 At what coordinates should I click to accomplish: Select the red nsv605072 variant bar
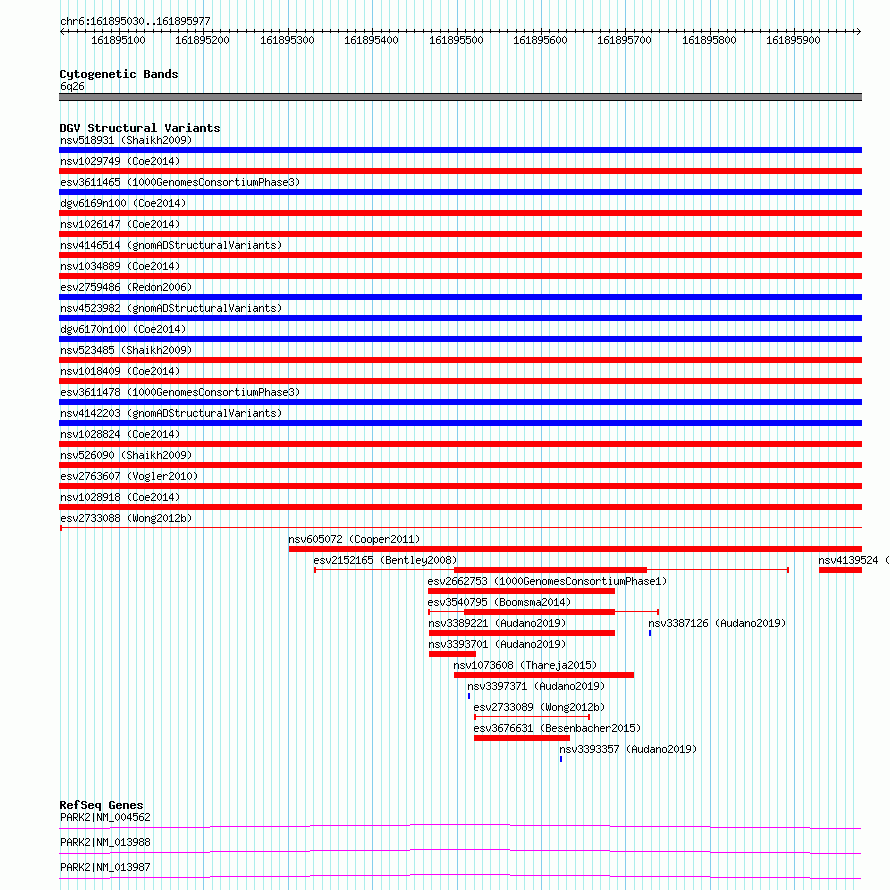click(x=576, y=549)
